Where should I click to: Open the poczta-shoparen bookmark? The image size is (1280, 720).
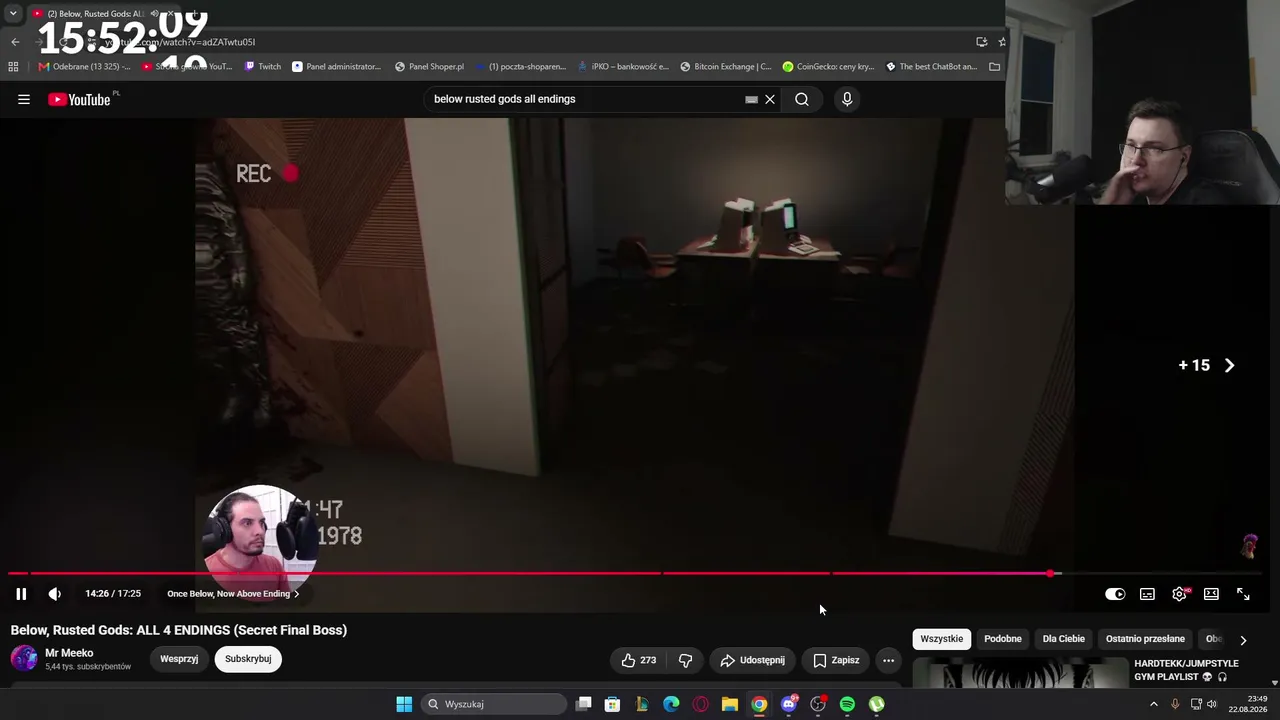pos(520,67)
